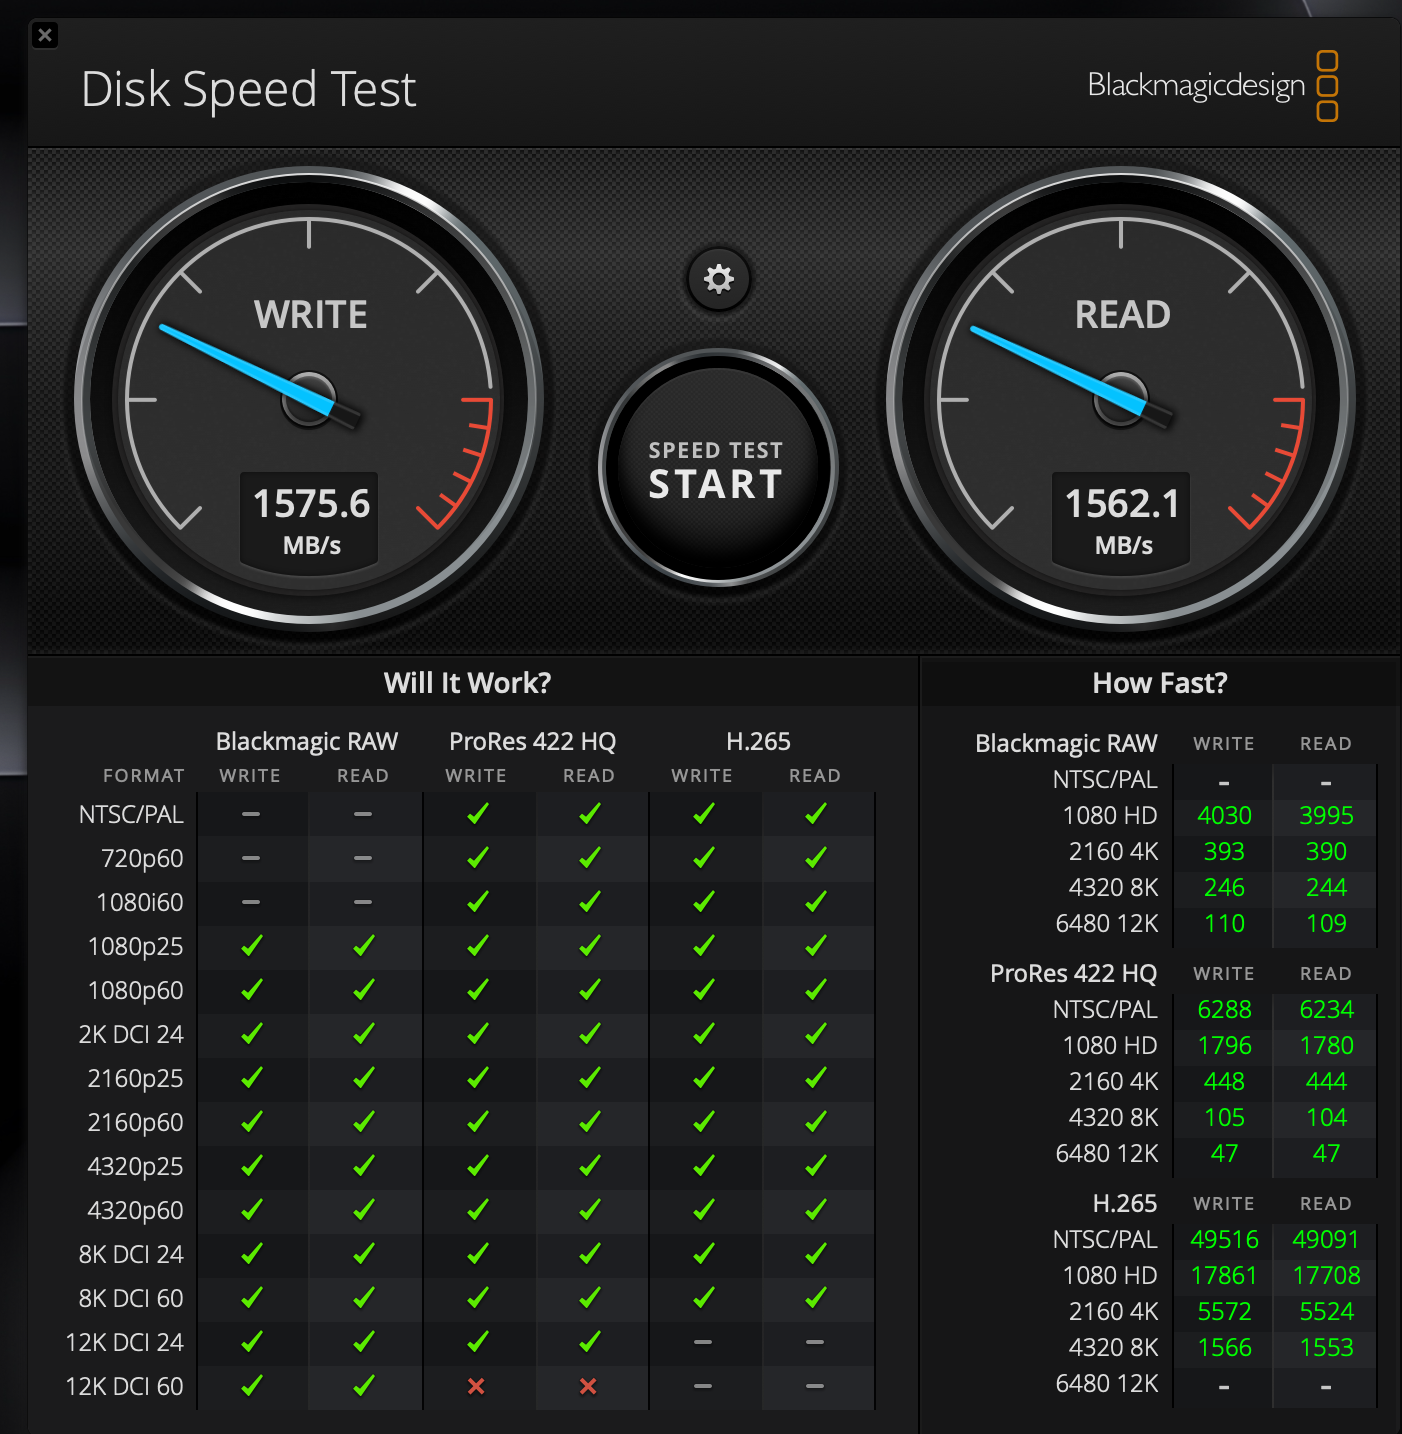Click Blackmagic RAW write dash for NTSC/PAL
The height and width of the screenshot is (1434, 1402).
click(251, 814)
